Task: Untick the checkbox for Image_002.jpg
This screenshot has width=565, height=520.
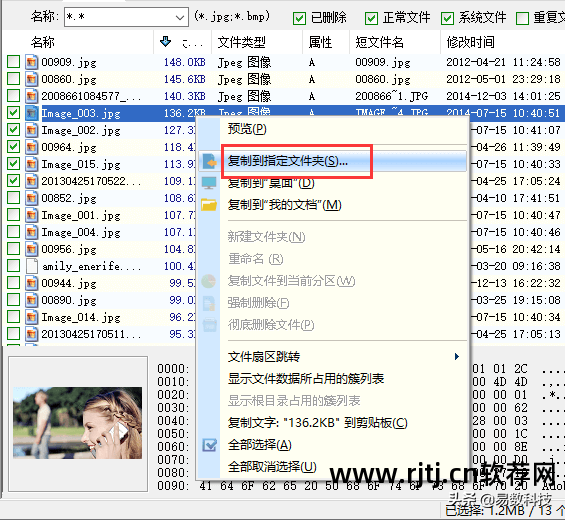Action: (x=13, y=130)
